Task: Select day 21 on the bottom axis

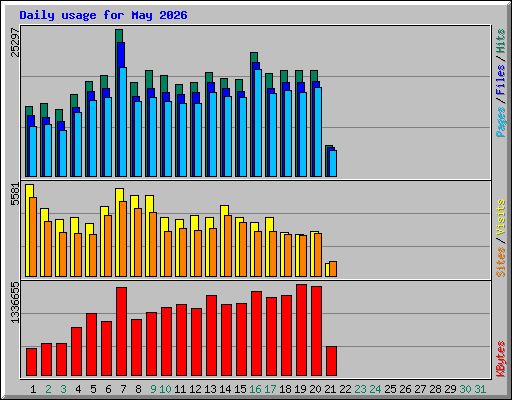Action: click(330, 389)
